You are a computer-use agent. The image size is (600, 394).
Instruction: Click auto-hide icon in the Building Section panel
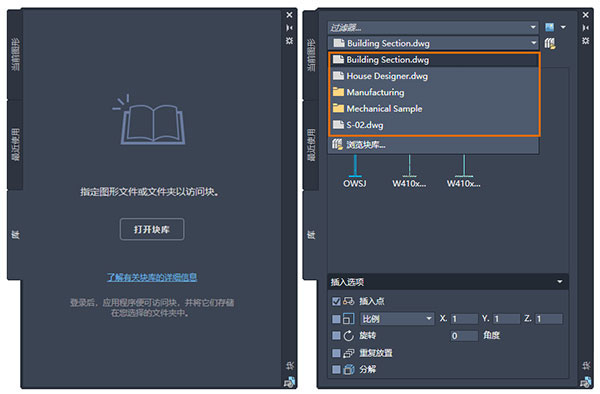[585, 28]
